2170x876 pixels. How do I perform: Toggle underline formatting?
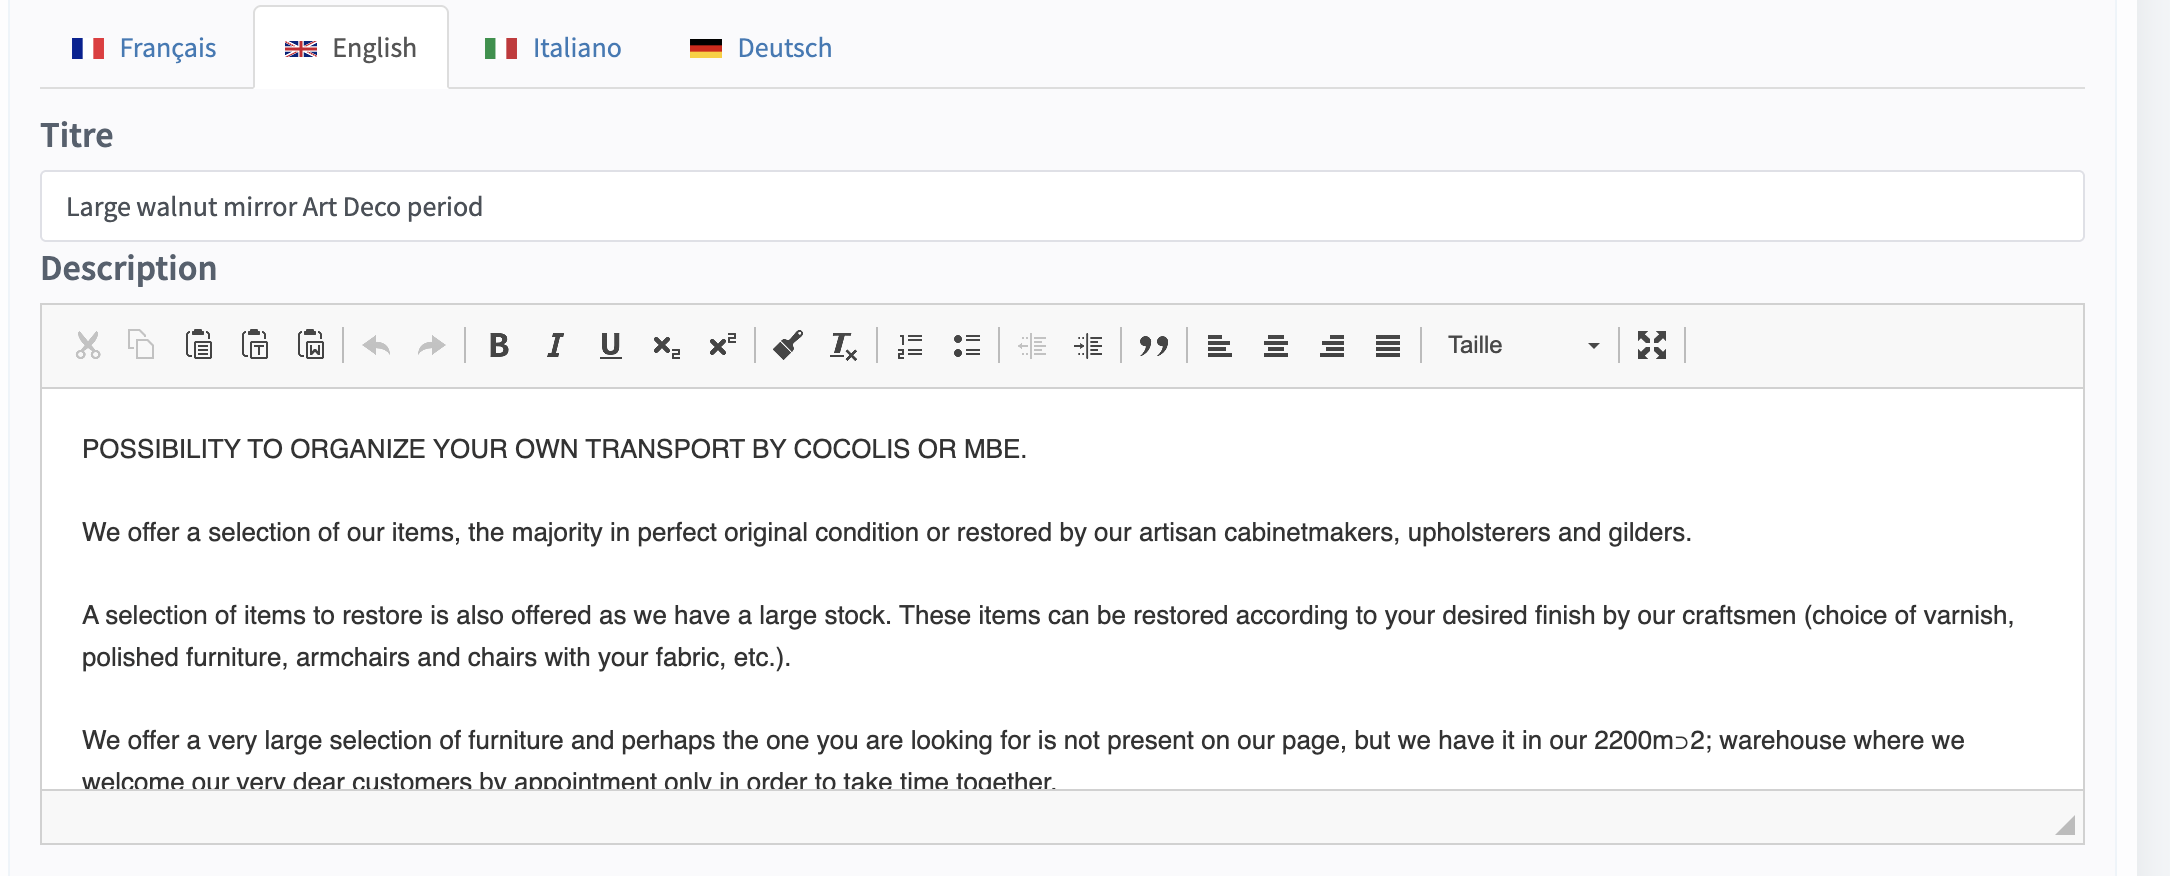click(610, 346)
